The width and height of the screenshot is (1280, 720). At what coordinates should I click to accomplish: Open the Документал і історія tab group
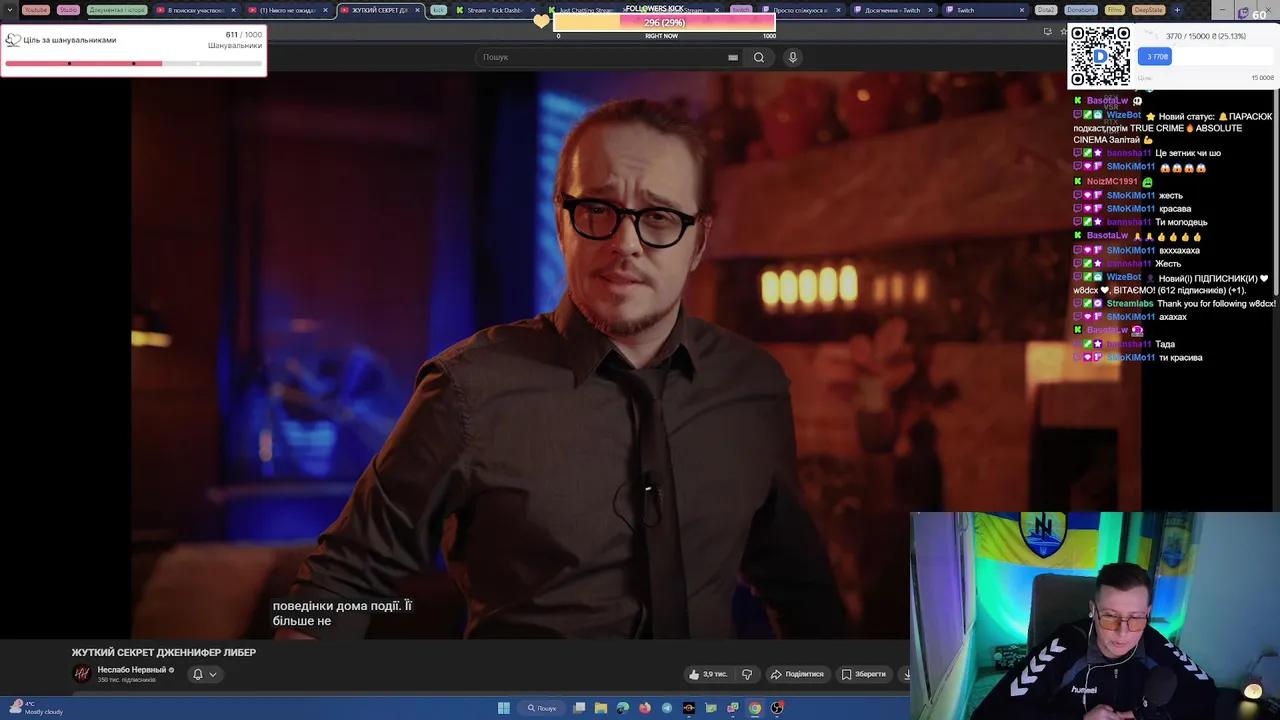(x=117, y=10)
